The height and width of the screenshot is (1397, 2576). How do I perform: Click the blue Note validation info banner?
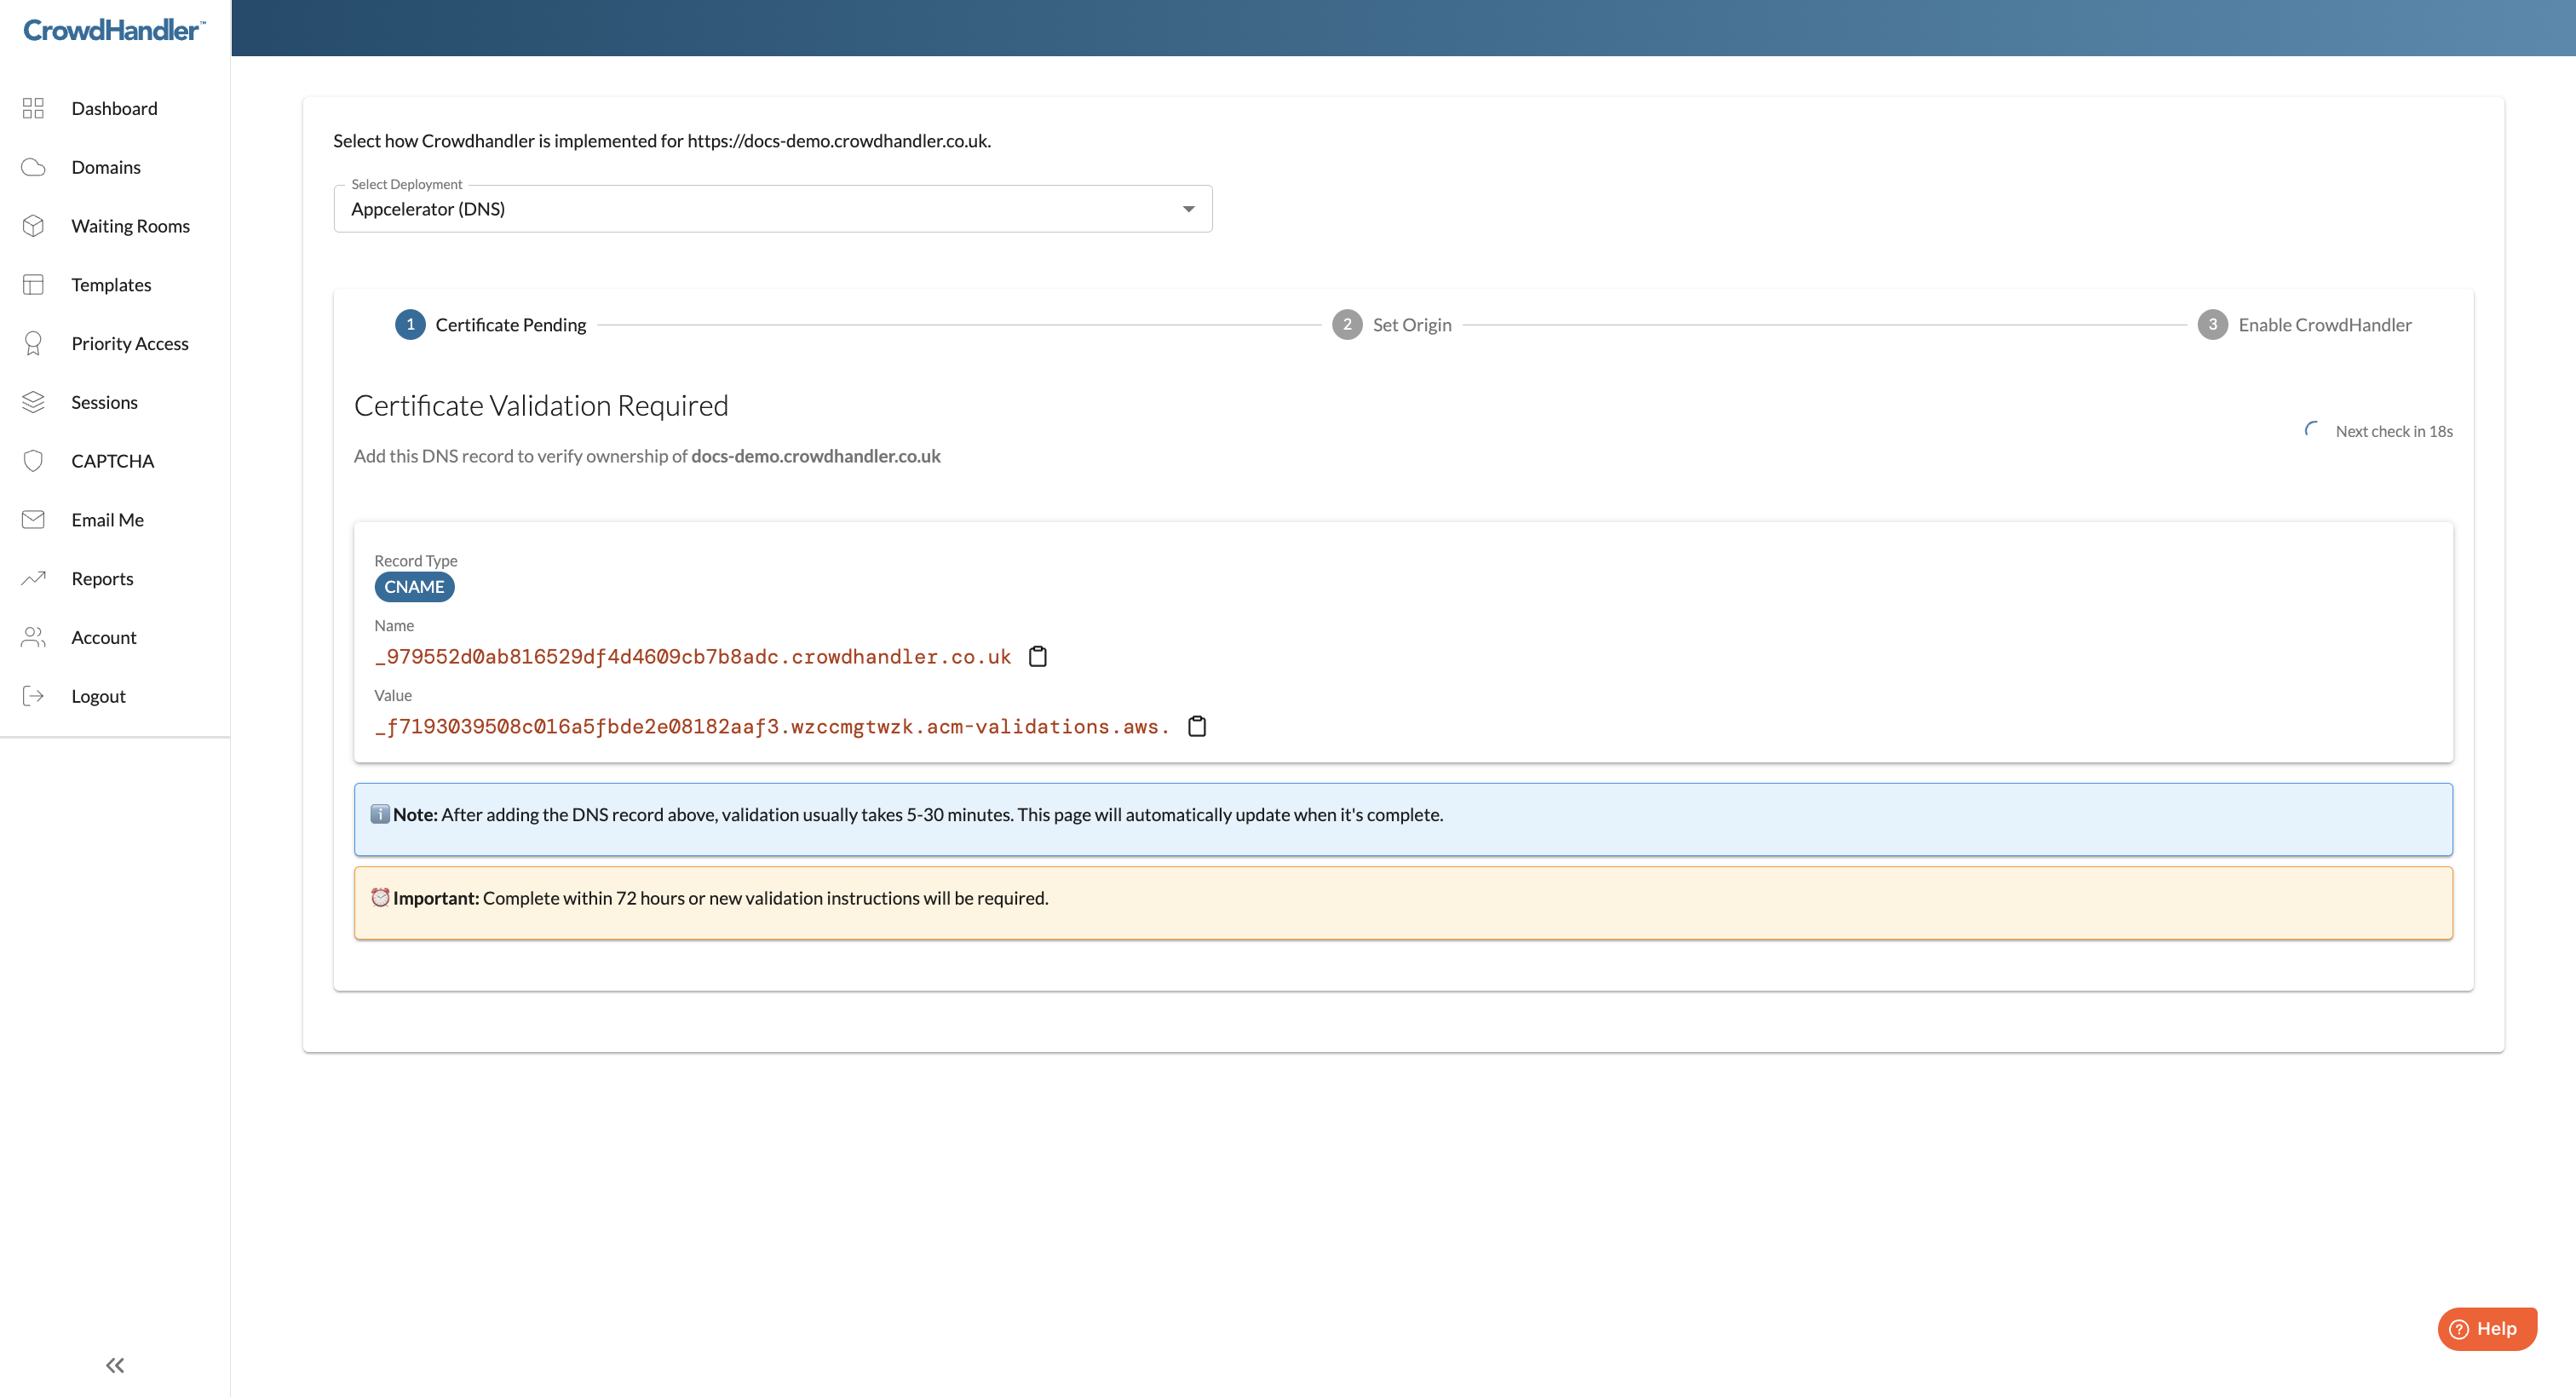coord(1403,819)
